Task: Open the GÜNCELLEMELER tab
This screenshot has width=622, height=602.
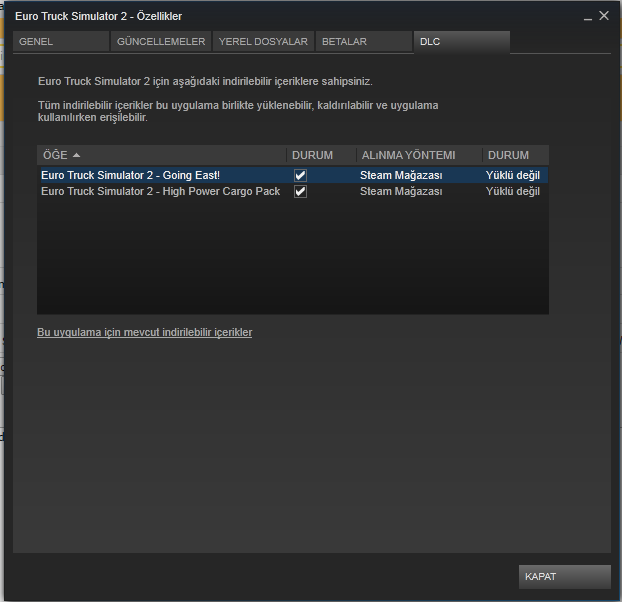Action: point(161,42)
